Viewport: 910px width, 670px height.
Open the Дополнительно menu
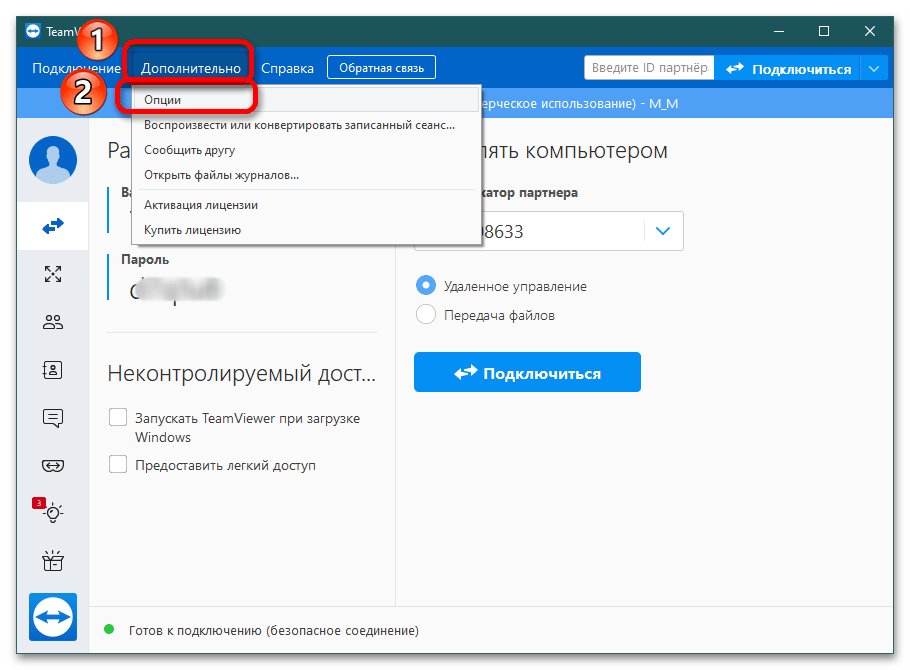point(191,69)
